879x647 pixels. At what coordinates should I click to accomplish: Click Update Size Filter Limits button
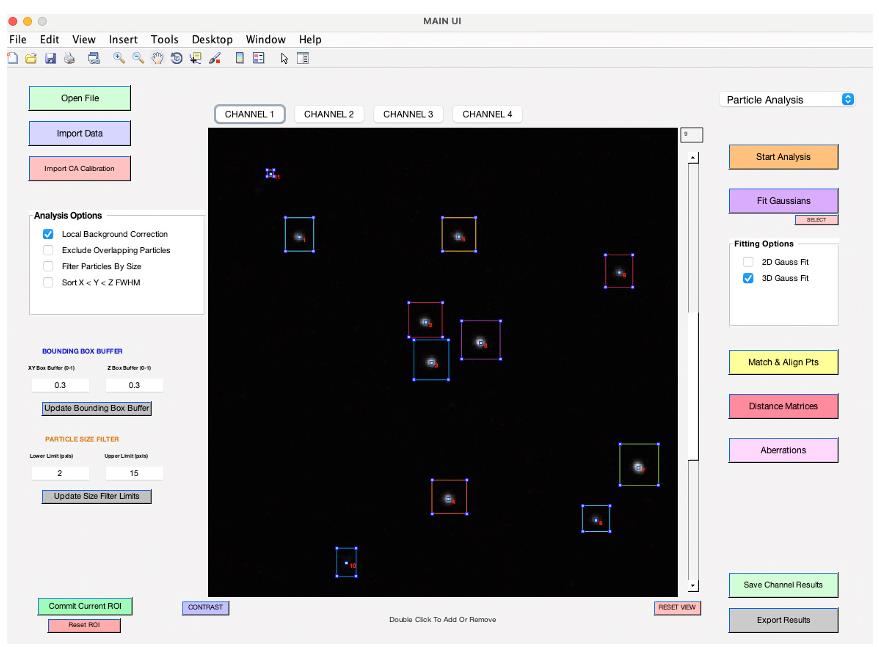pyautogui.click(x=97, y=496)
